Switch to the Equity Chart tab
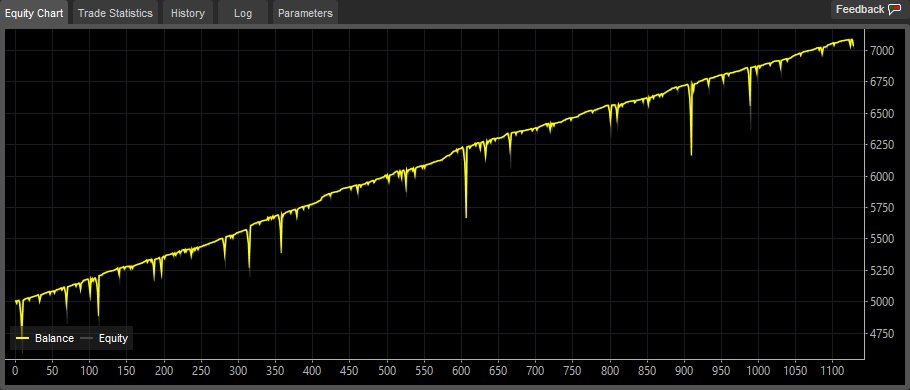 pos(34,13)
